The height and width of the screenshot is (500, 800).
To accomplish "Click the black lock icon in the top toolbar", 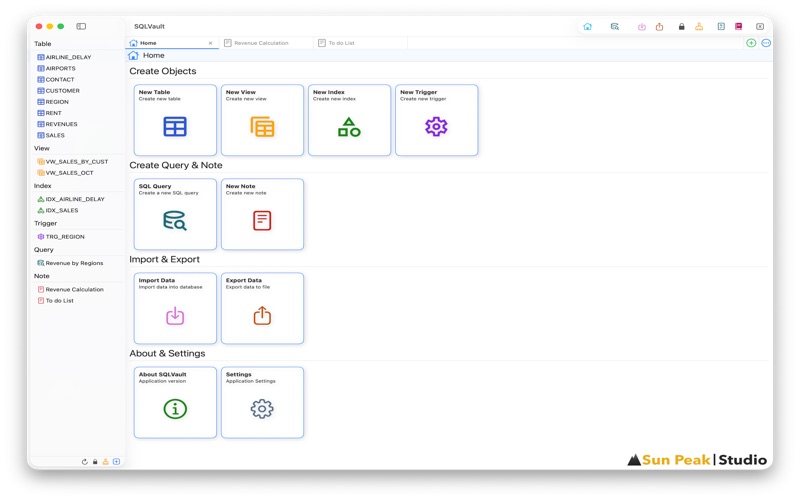I will [x=682, y=27].
